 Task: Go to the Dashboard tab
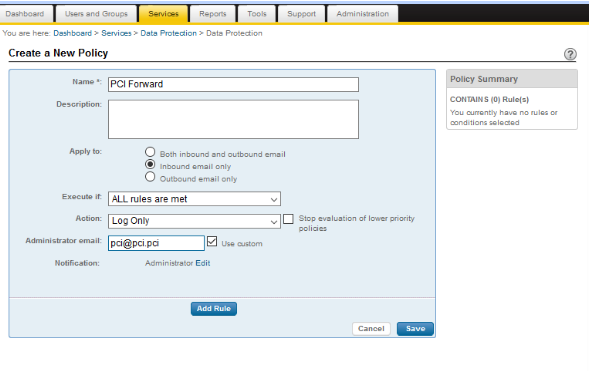coord(25,14)
